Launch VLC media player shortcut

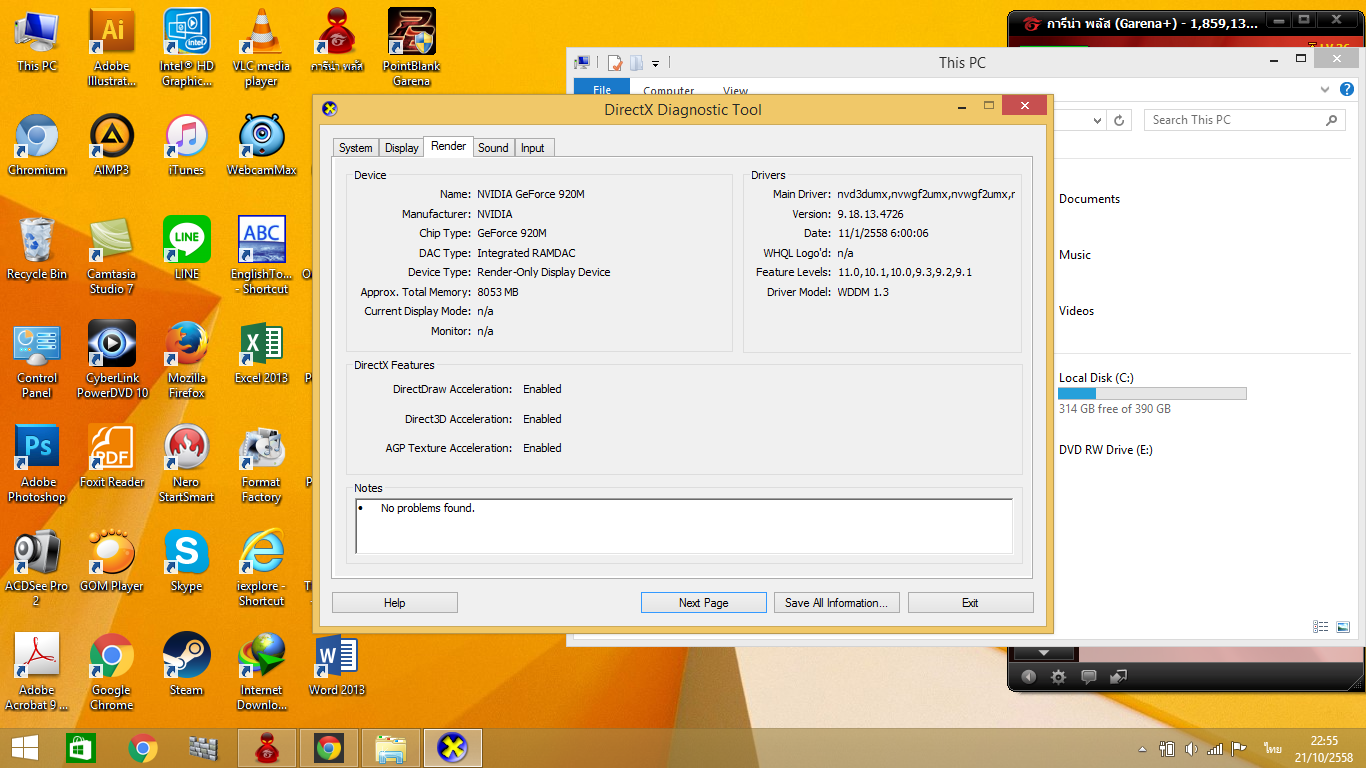(262, 47)
